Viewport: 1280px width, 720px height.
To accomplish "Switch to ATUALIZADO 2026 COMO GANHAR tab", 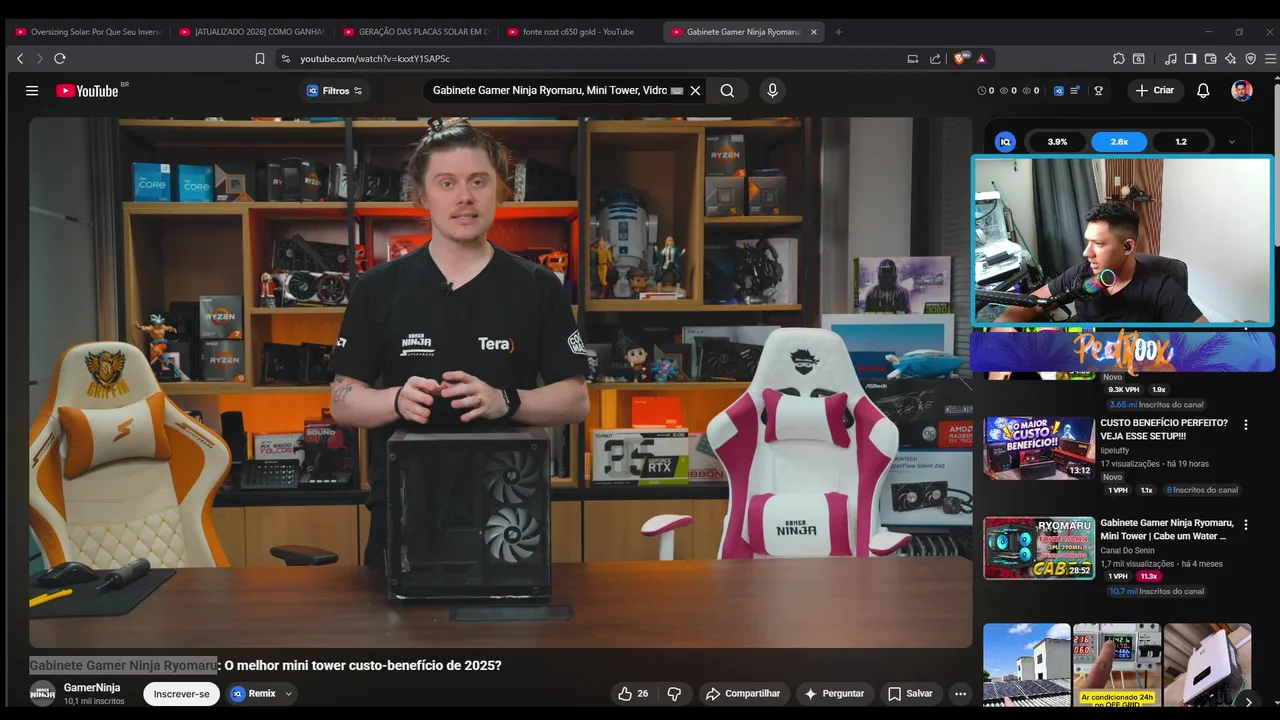I will pyautogui.click(x=252, y=32).
